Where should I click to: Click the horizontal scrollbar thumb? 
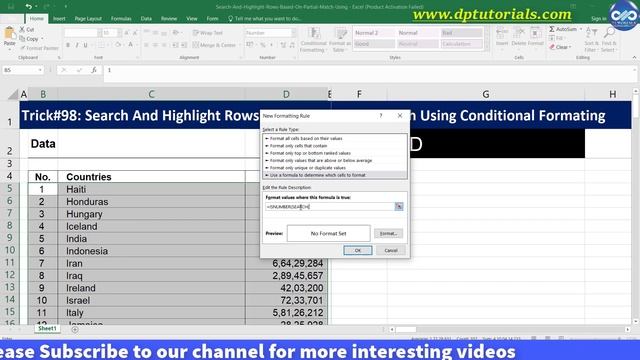point(406,329)
